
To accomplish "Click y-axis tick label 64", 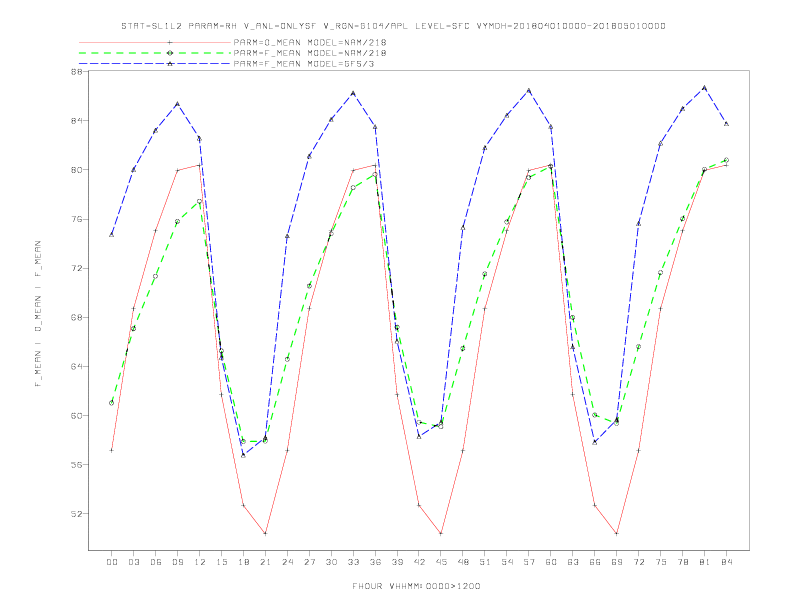I will point(76,366).
